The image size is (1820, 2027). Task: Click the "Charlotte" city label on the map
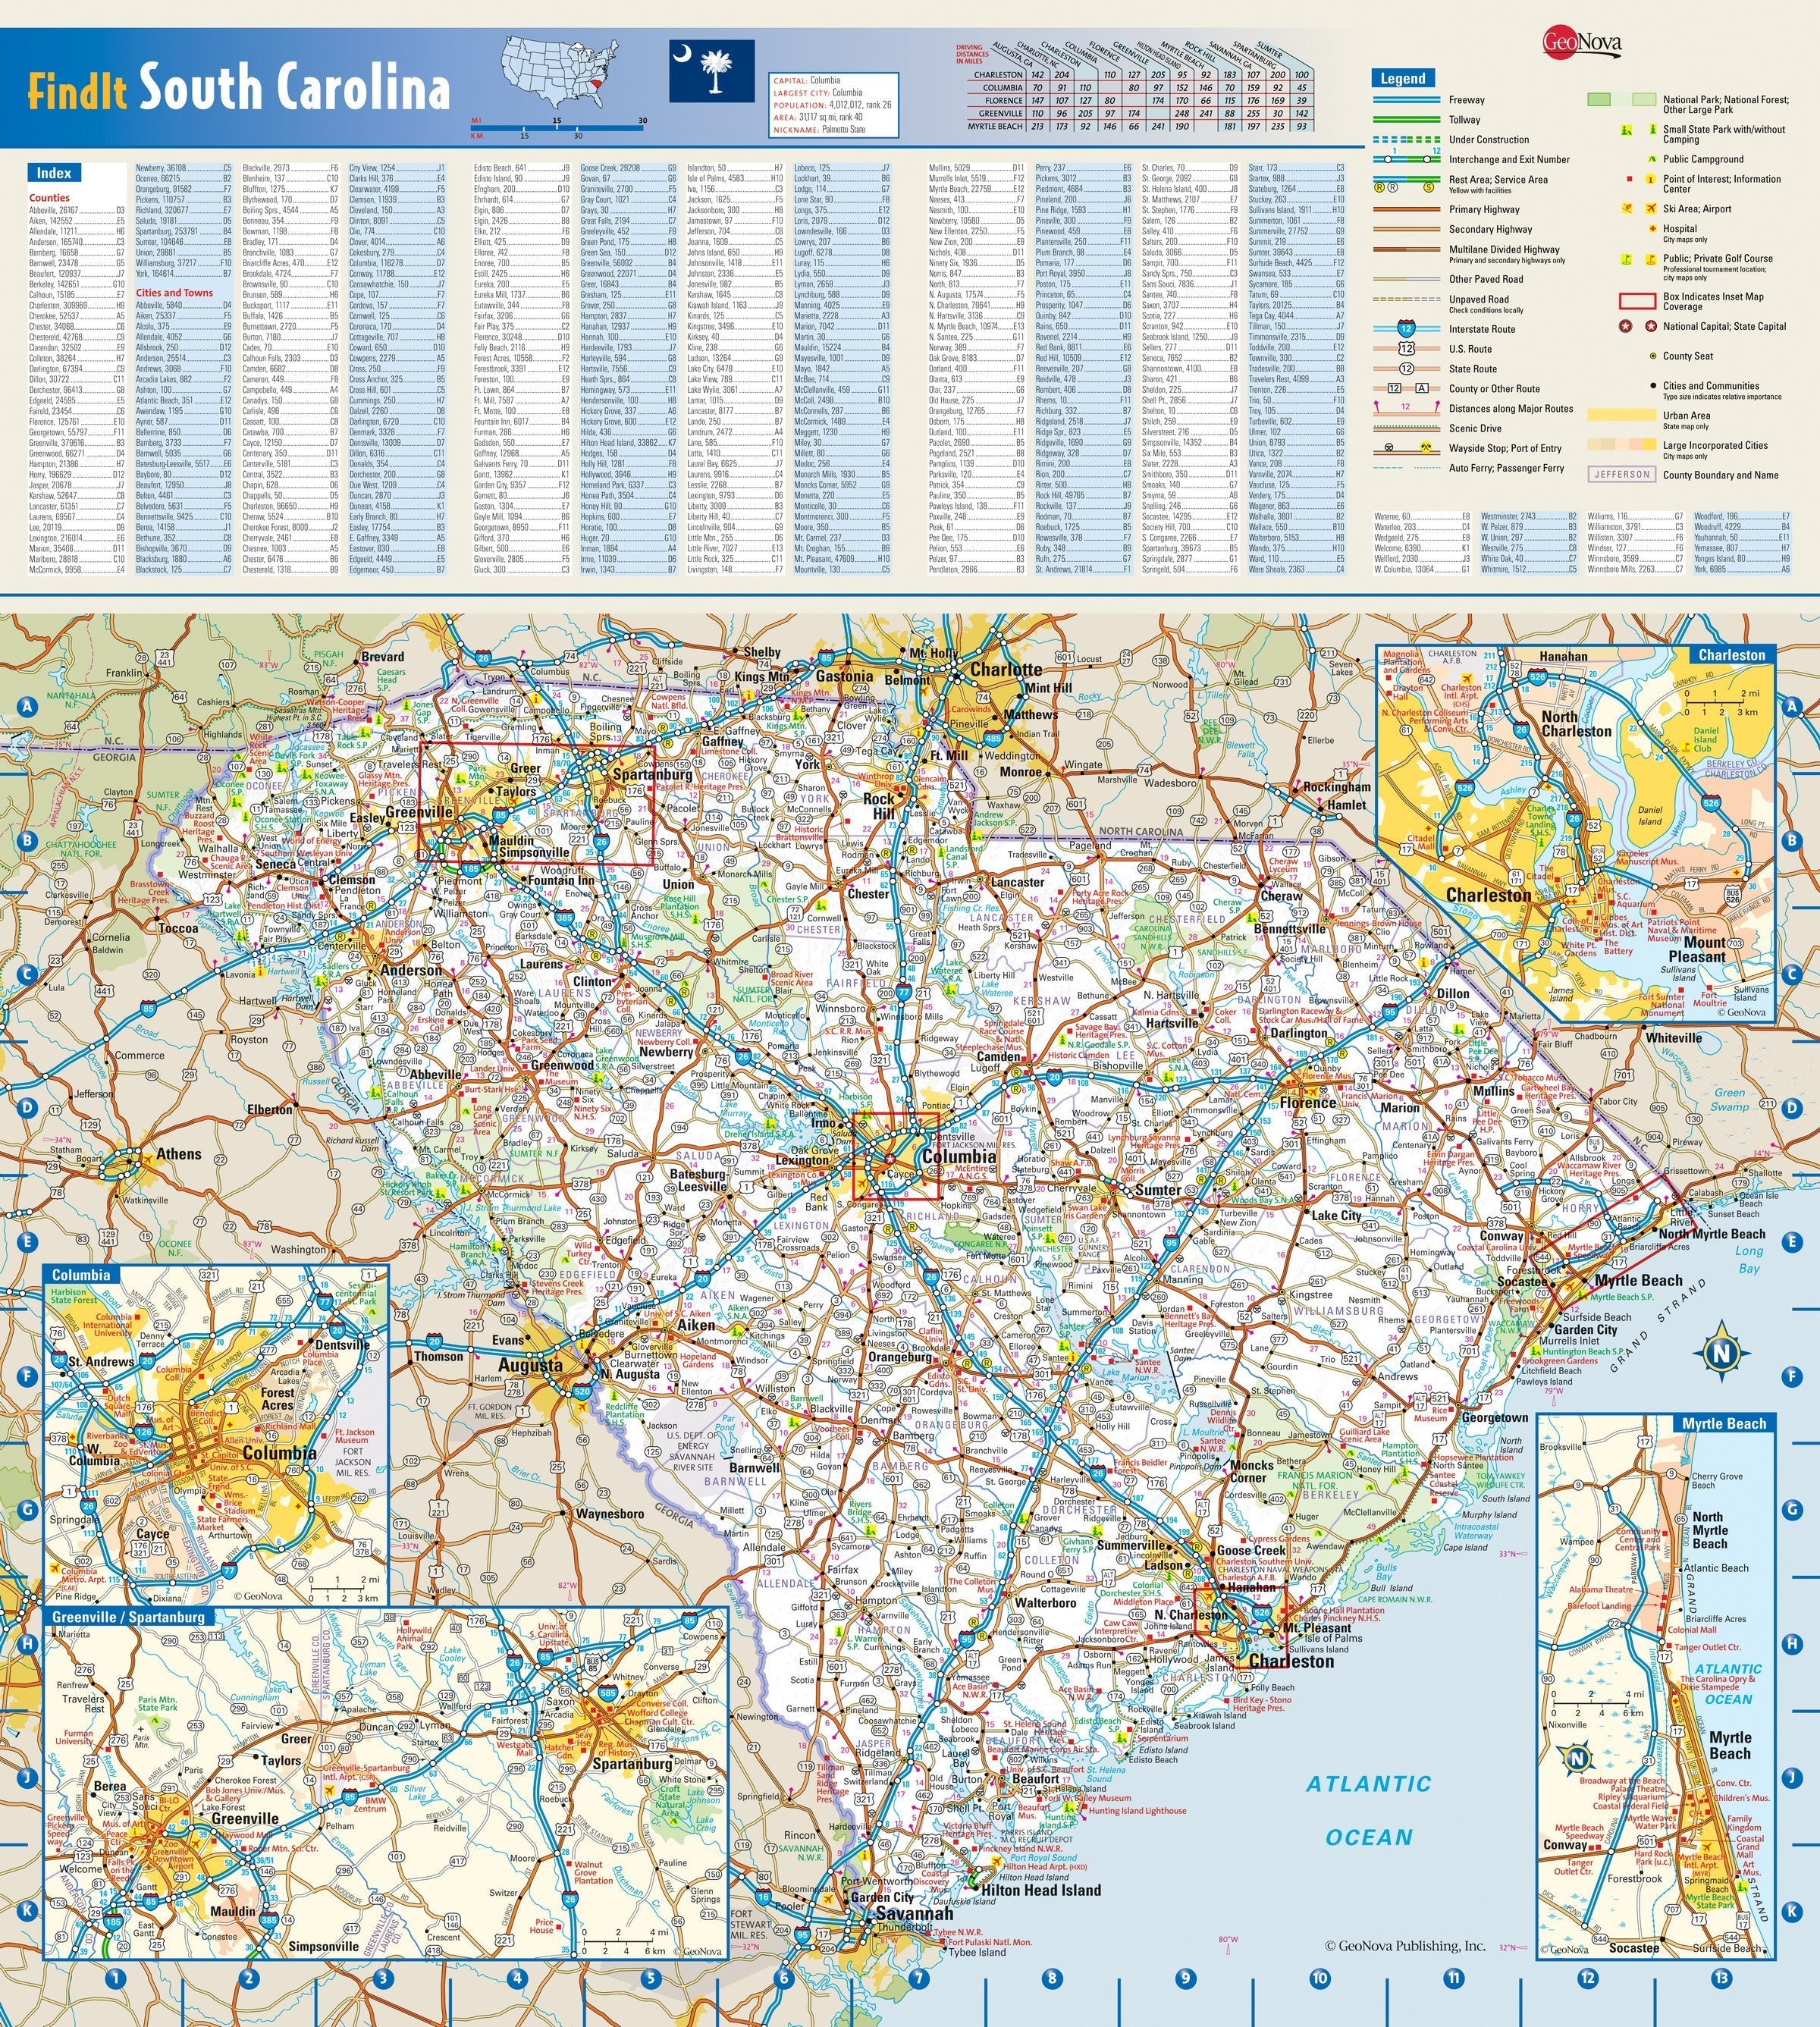1006,669
